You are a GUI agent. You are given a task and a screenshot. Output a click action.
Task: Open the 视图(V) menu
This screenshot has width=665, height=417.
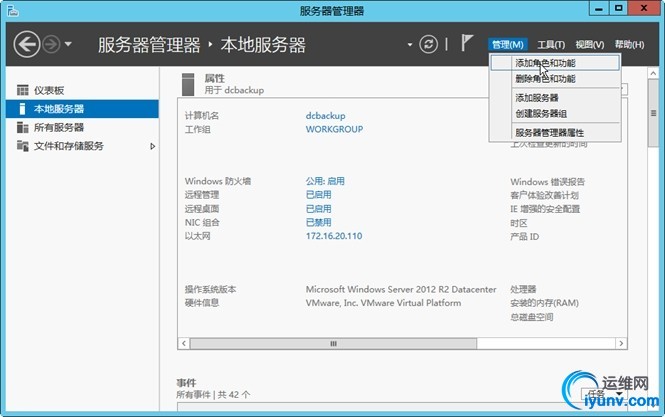pyautogui.click(x=590, y=45)
